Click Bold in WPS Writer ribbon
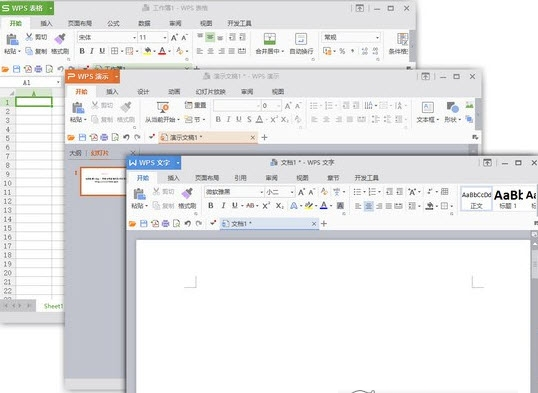Screen dimensions: 538x393 pos(211,206)
